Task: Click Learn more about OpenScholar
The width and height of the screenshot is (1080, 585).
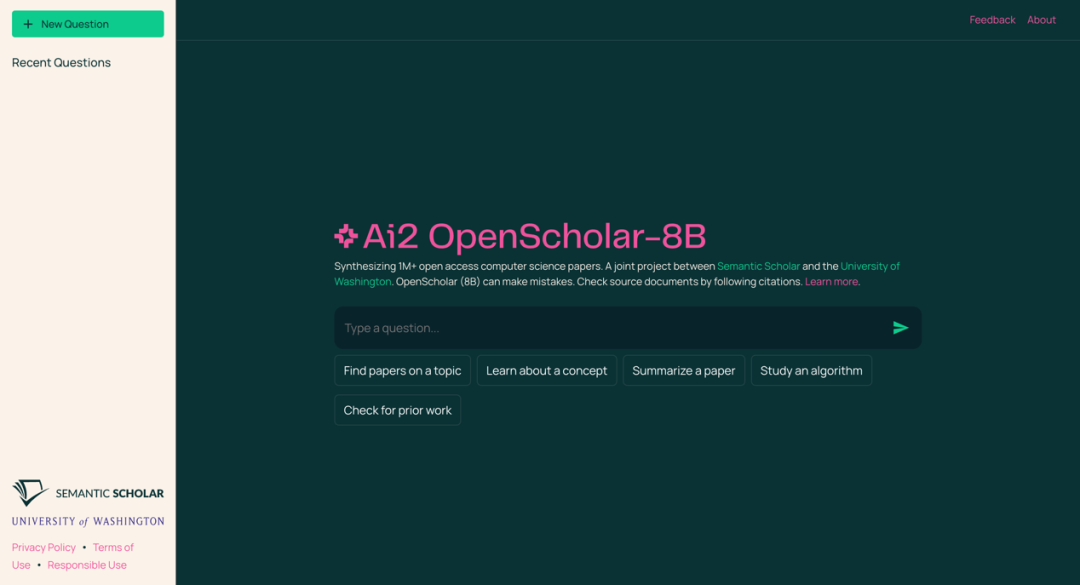Action: (x=830, y=281)
